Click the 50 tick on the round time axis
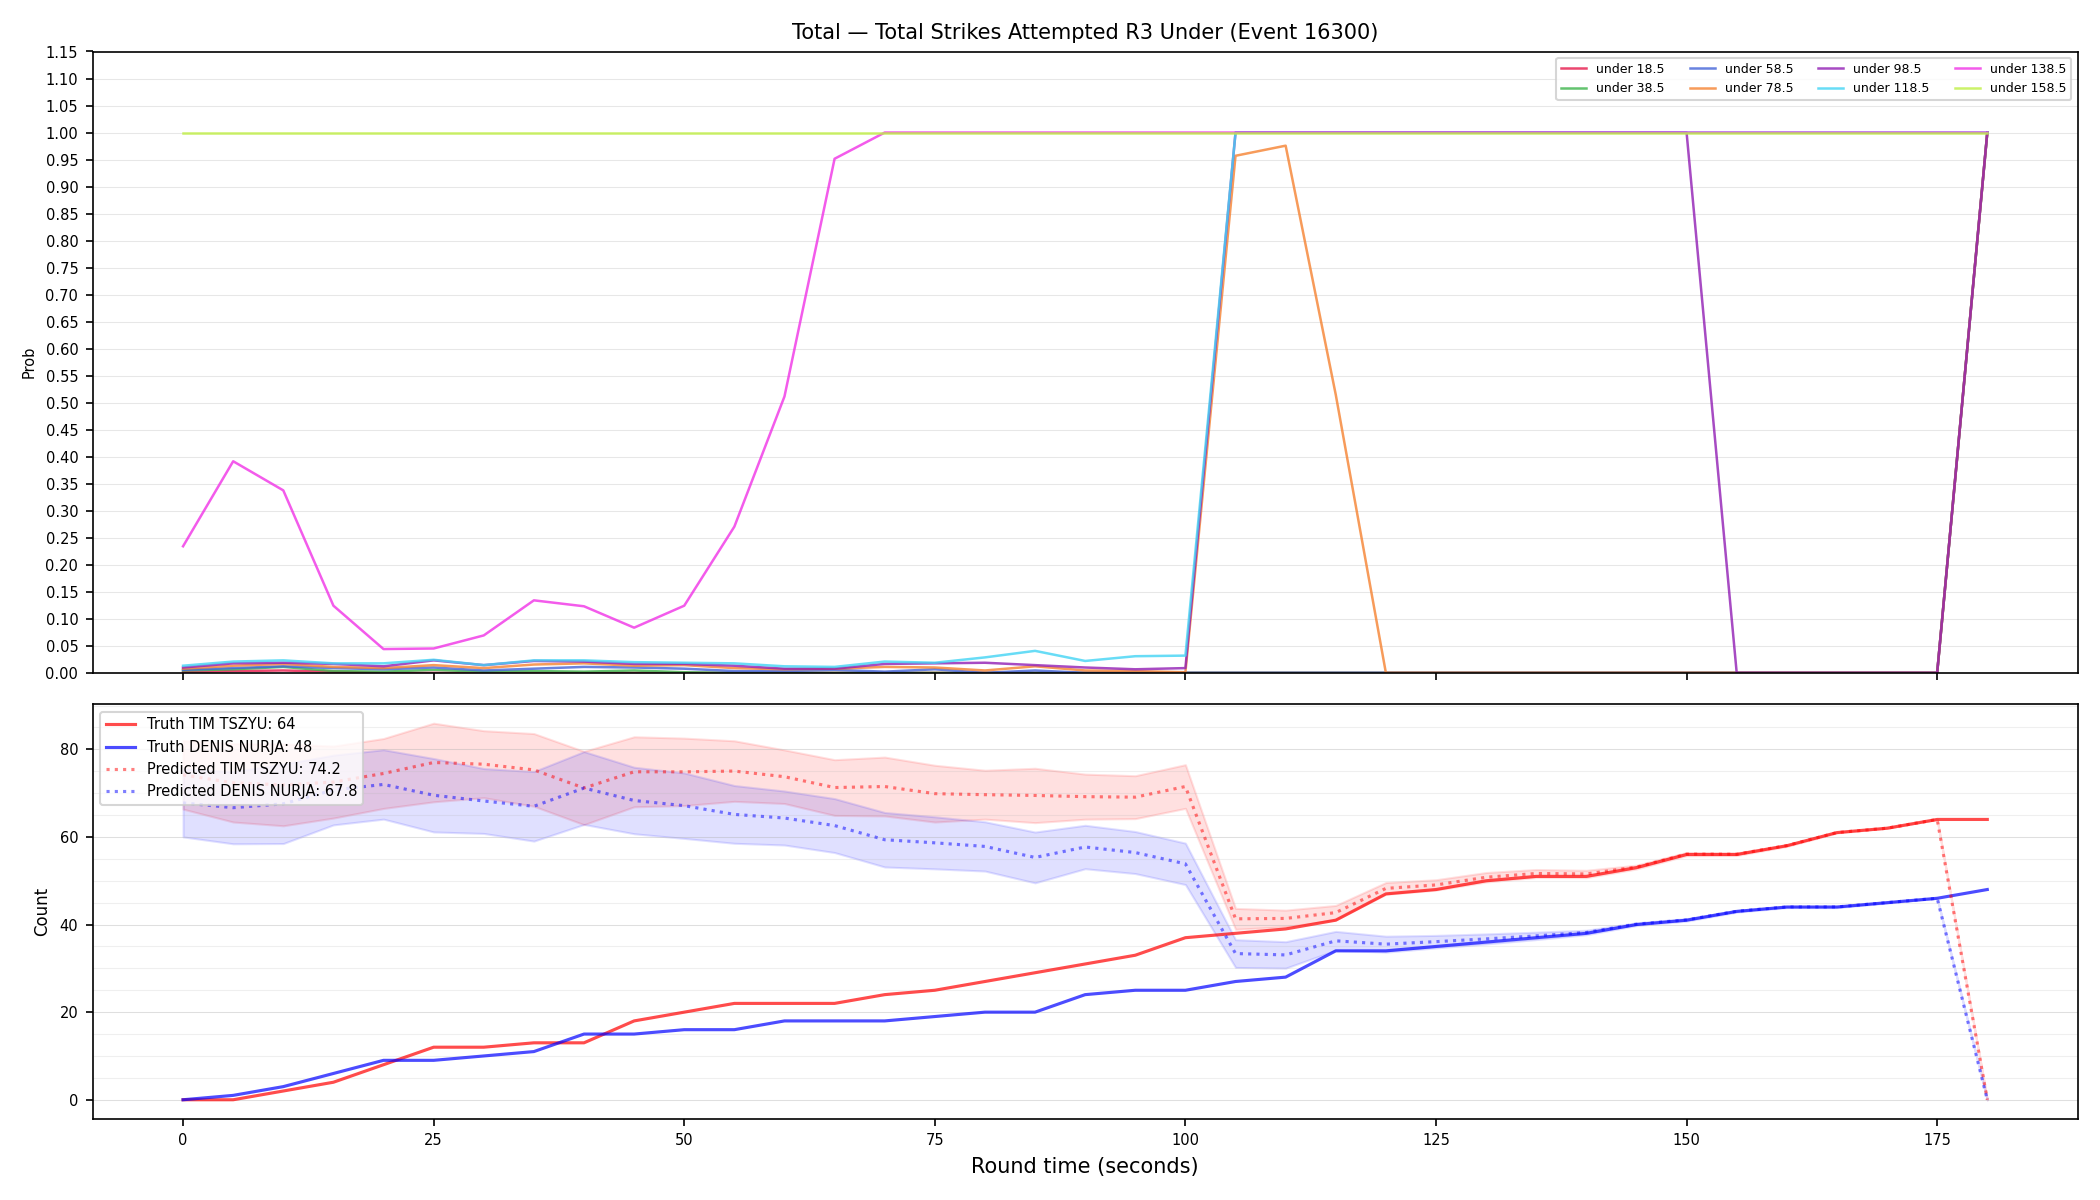 click(684, 1138)
